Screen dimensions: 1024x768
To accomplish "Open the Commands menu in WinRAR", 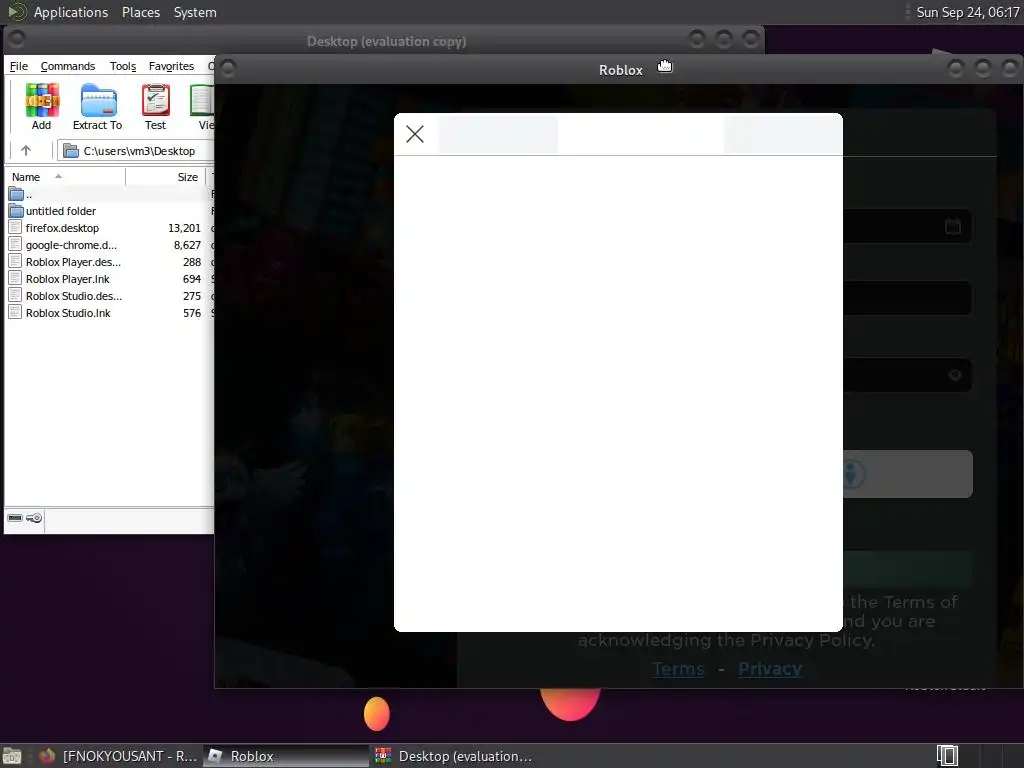I will (x=68, y=66).
